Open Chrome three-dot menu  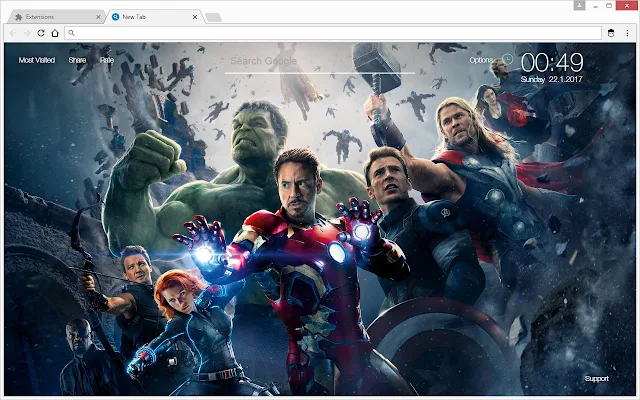(x=627, y=33)
